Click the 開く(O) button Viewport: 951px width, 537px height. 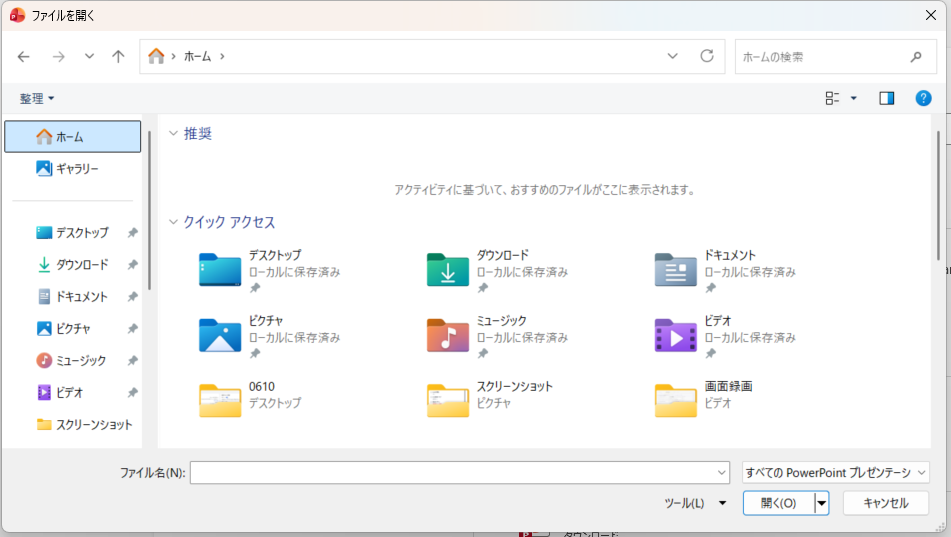779,503
